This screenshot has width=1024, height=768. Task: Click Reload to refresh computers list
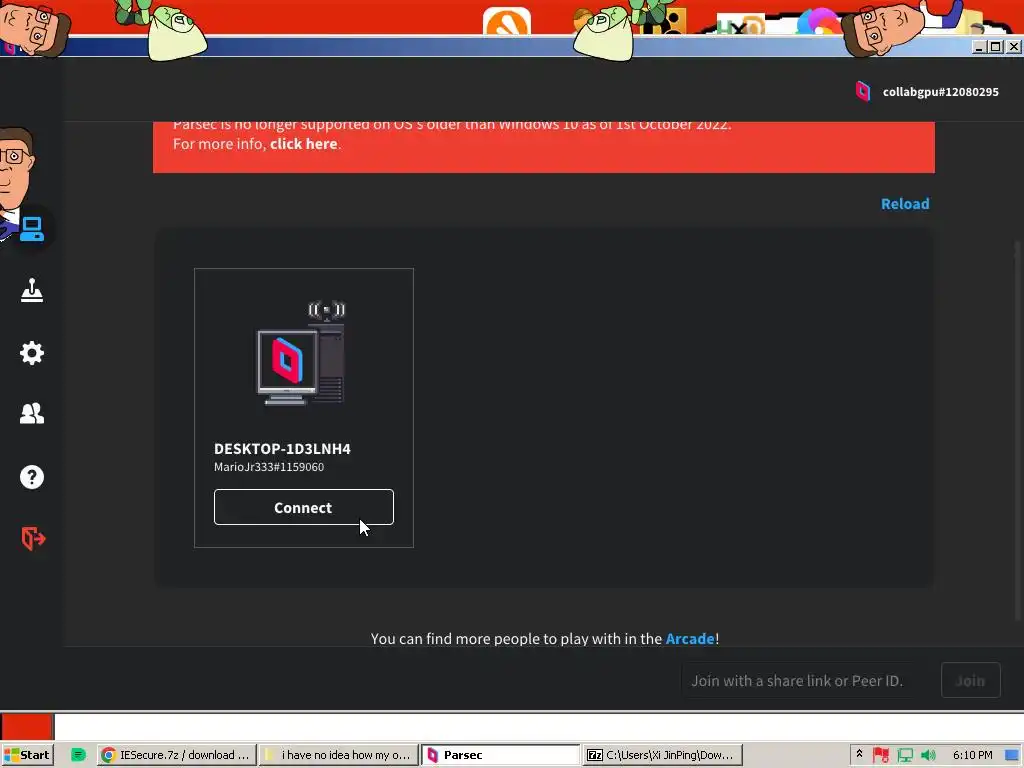pos(904,204)
